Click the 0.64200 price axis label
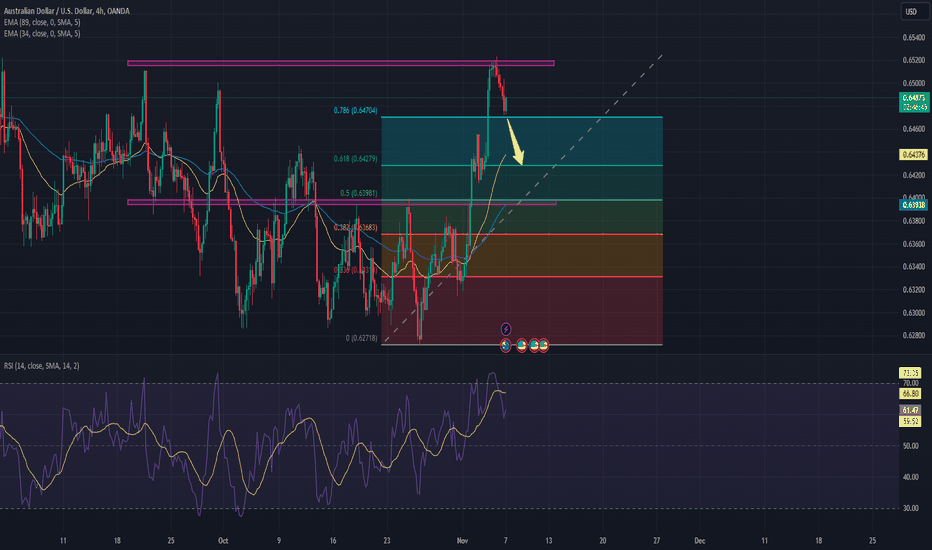Image resolution: width=932 pixels, height=550 pixels. coord(914,175)
